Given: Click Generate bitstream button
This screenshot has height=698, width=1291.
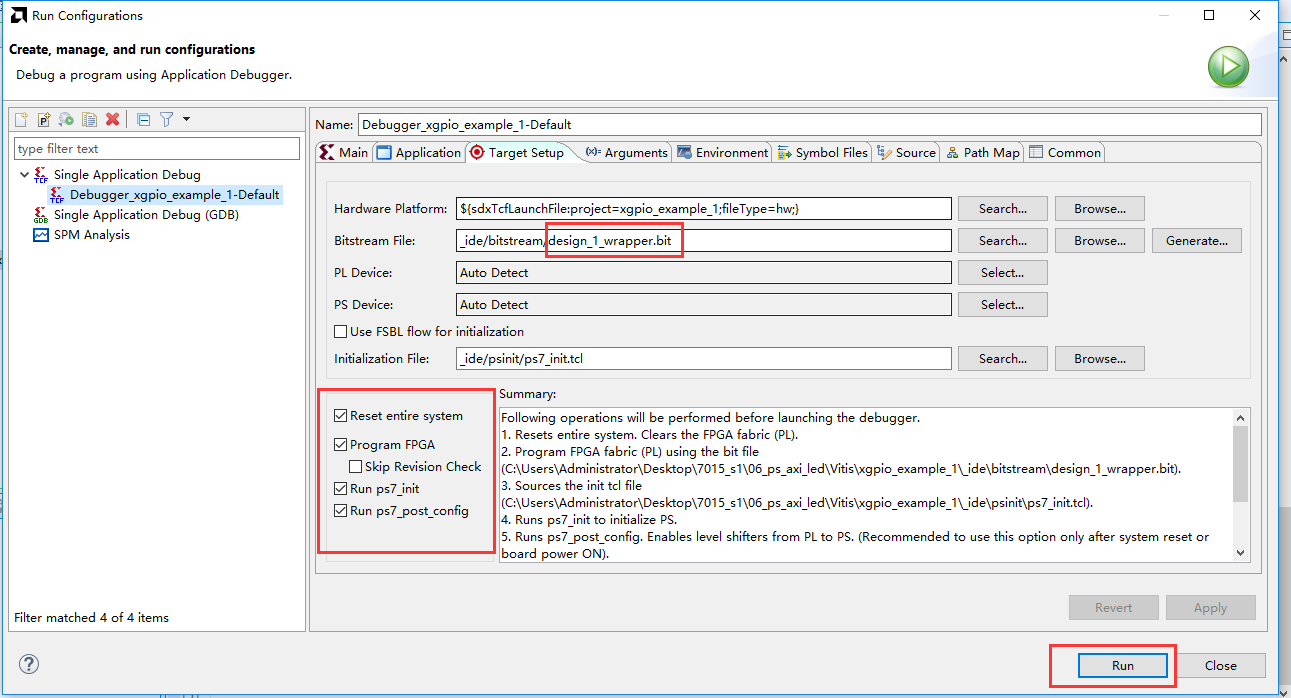Looking at the screenshot, I should (x=1197, y=241).
